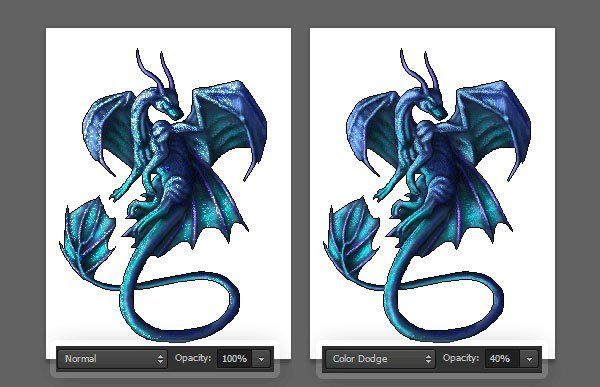
Task: Click the Opacity label next to 40%
Action: pyautogui.click(x=461, y=358)
